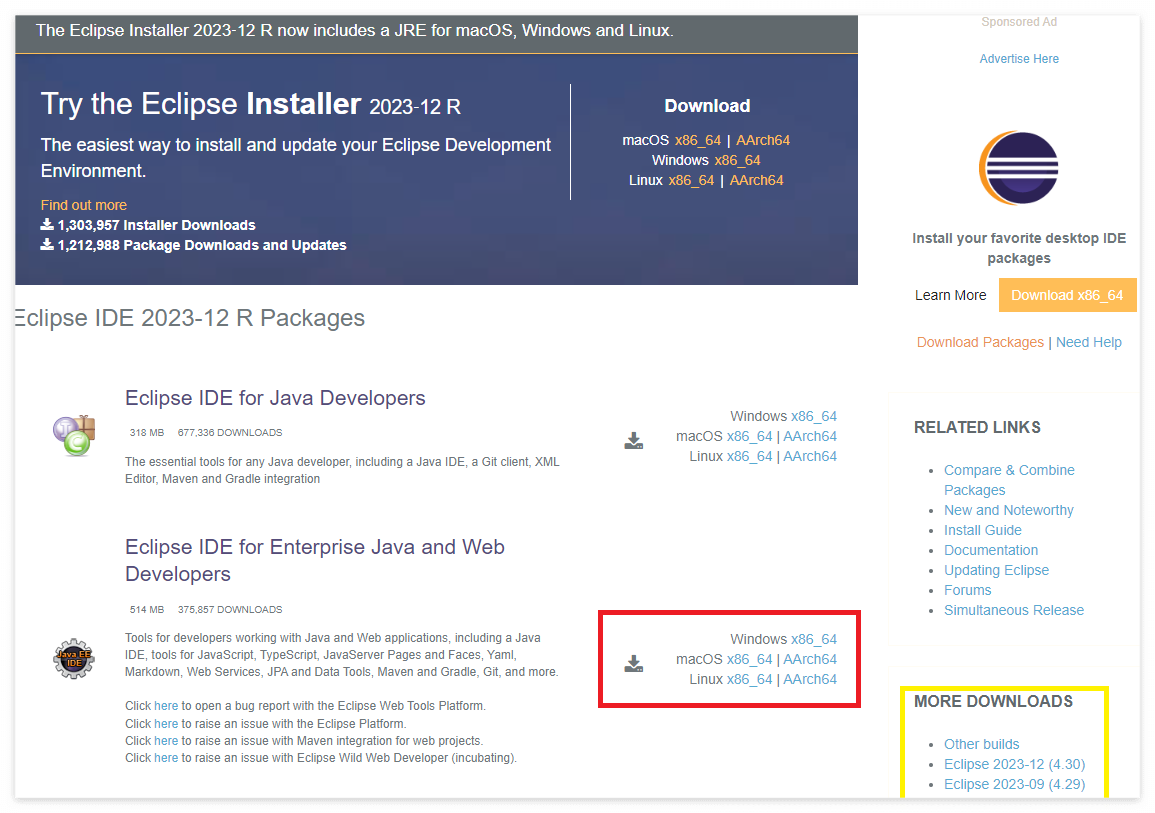Click the 'Eclipse IDE 2023-12 R Packages' heading
Screen dimensions: 1155x813
190,318
